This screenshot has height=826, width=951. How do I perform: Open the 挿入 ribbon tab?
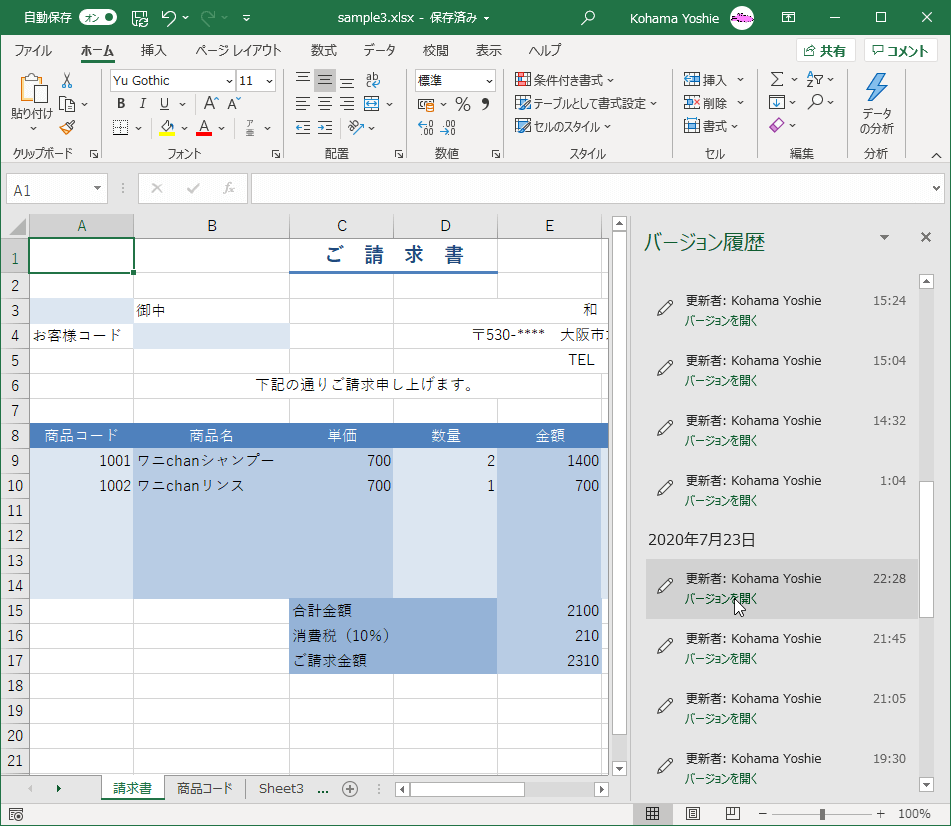tap(153, 51)
